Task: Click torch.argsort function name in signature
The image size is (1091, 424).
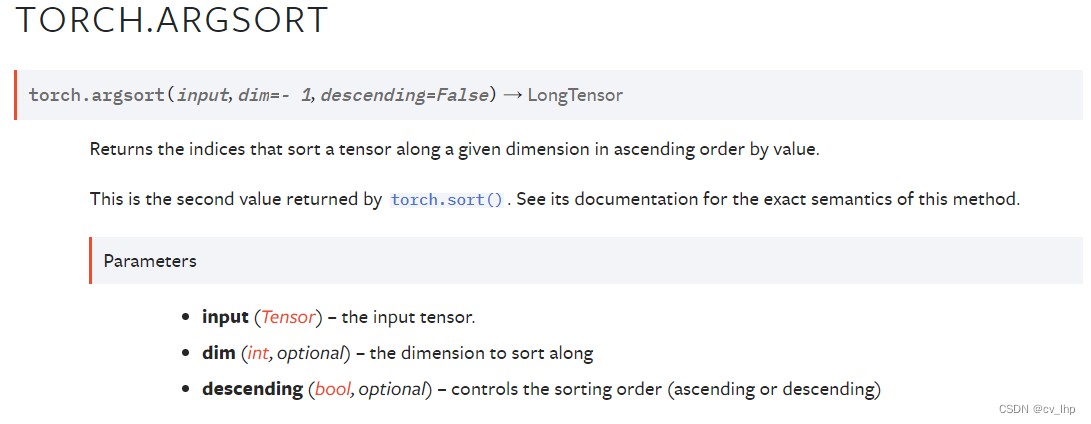Action: (97, 95)
